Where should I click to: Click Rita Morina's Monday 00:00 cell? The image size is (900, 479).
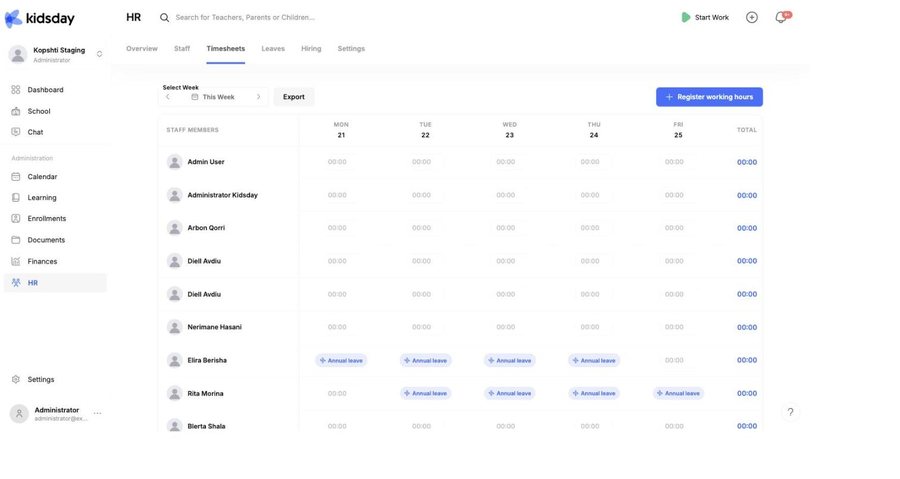pyautogui.click(x=337, y=394)
